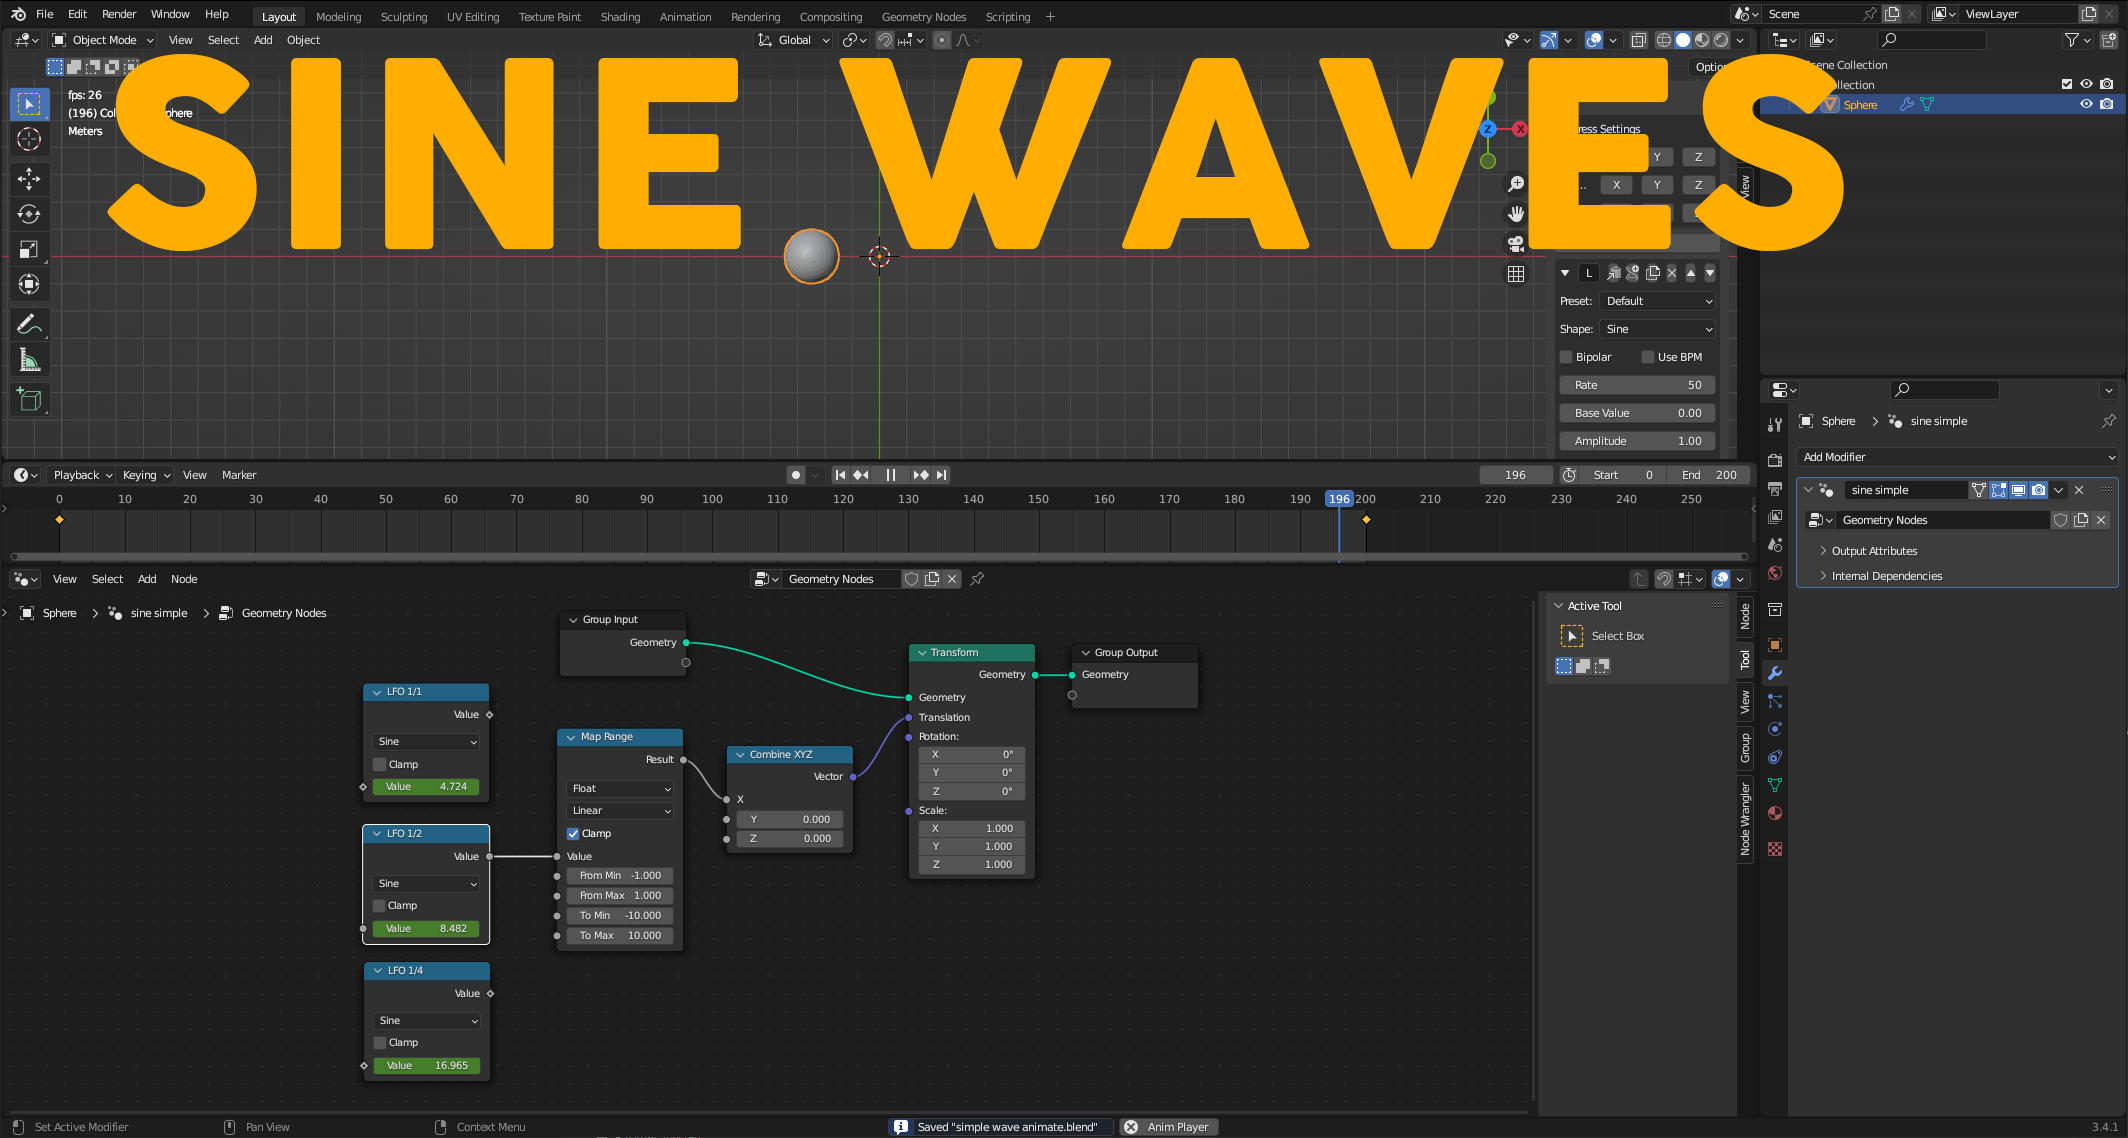Click the viewport pan hand icon

[x=1516, y=214]
